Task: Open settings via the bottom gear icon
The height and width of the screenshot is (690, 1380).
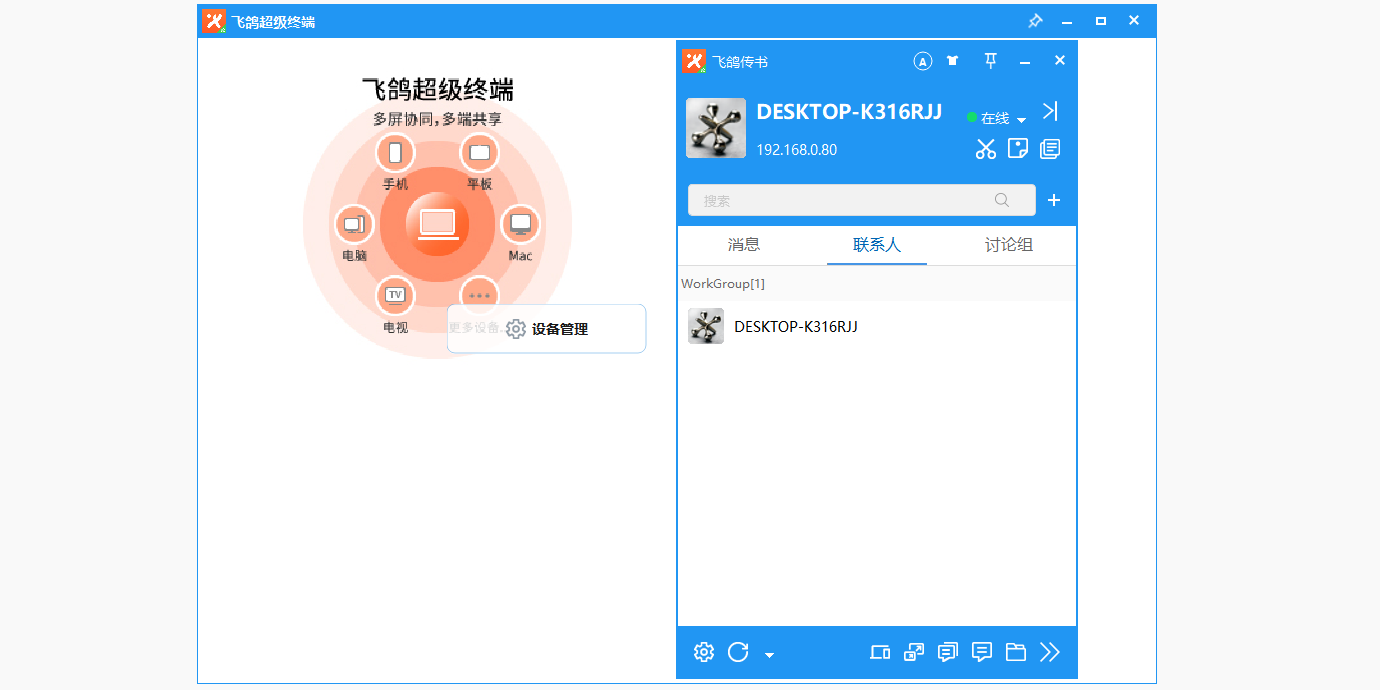Action: [704, 652]
